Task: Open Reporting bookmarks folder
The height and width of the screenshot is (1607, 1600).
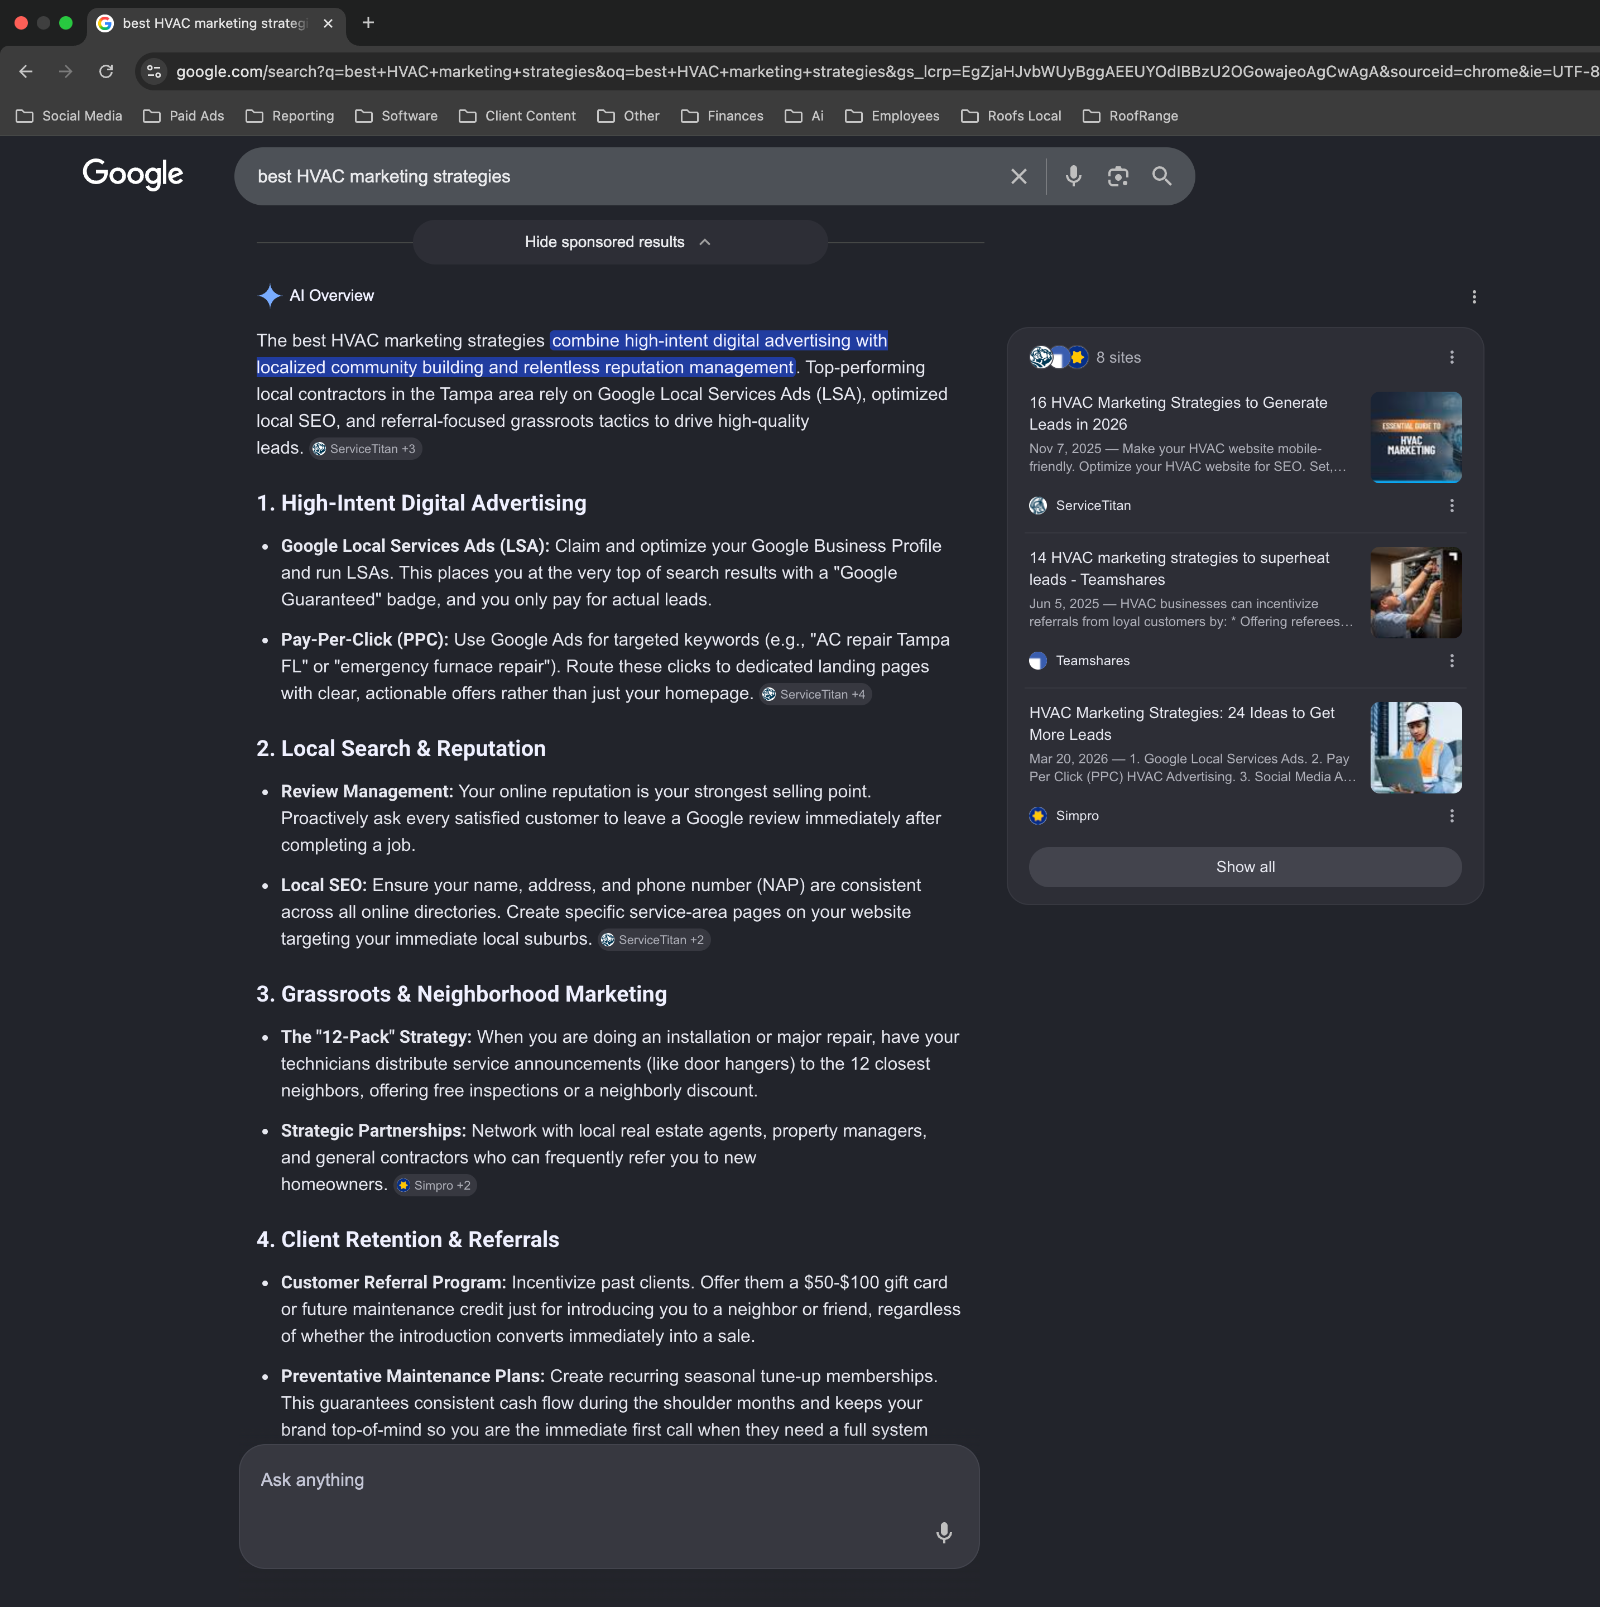Action: click(x=290, y=116)
